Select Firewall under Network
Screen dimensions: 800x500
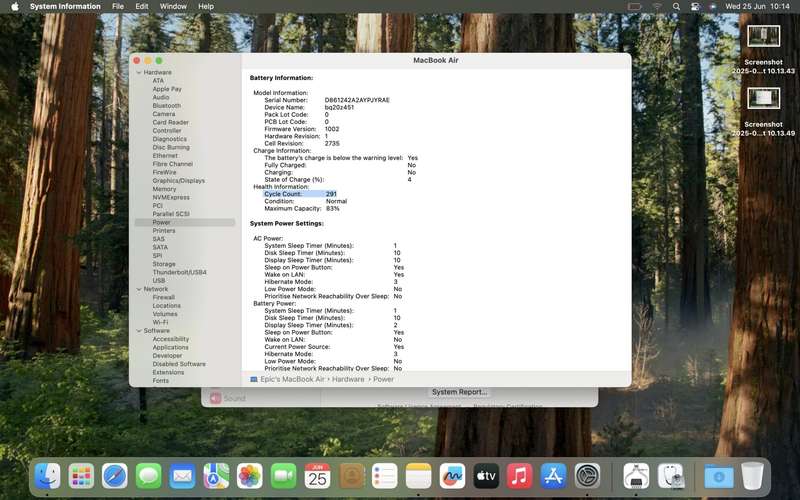click(x=164, y=297)
